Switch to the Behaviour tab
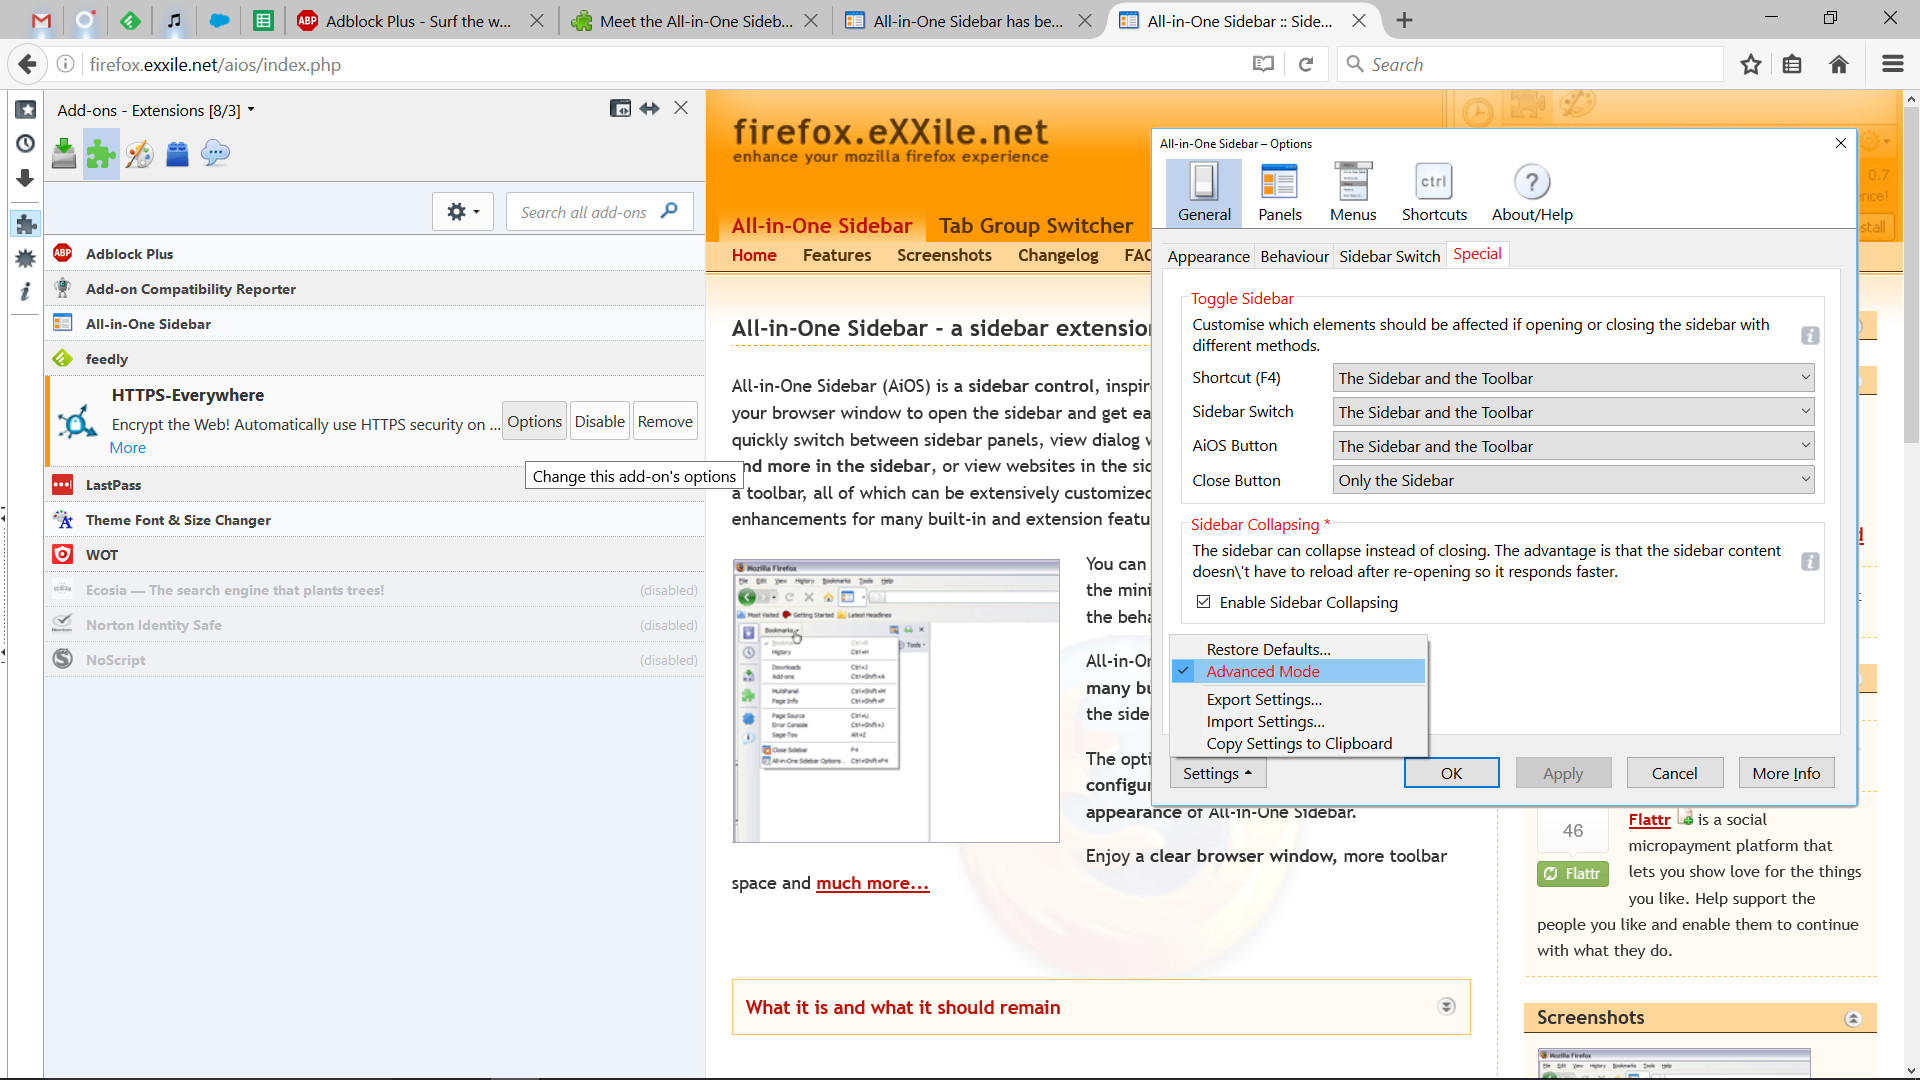 (x=1294, y=256)
